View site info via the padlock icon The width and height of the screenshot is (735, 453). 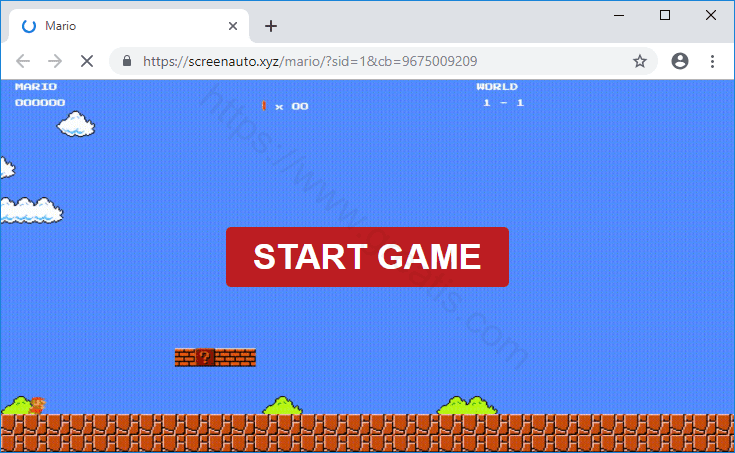point(127,61)
